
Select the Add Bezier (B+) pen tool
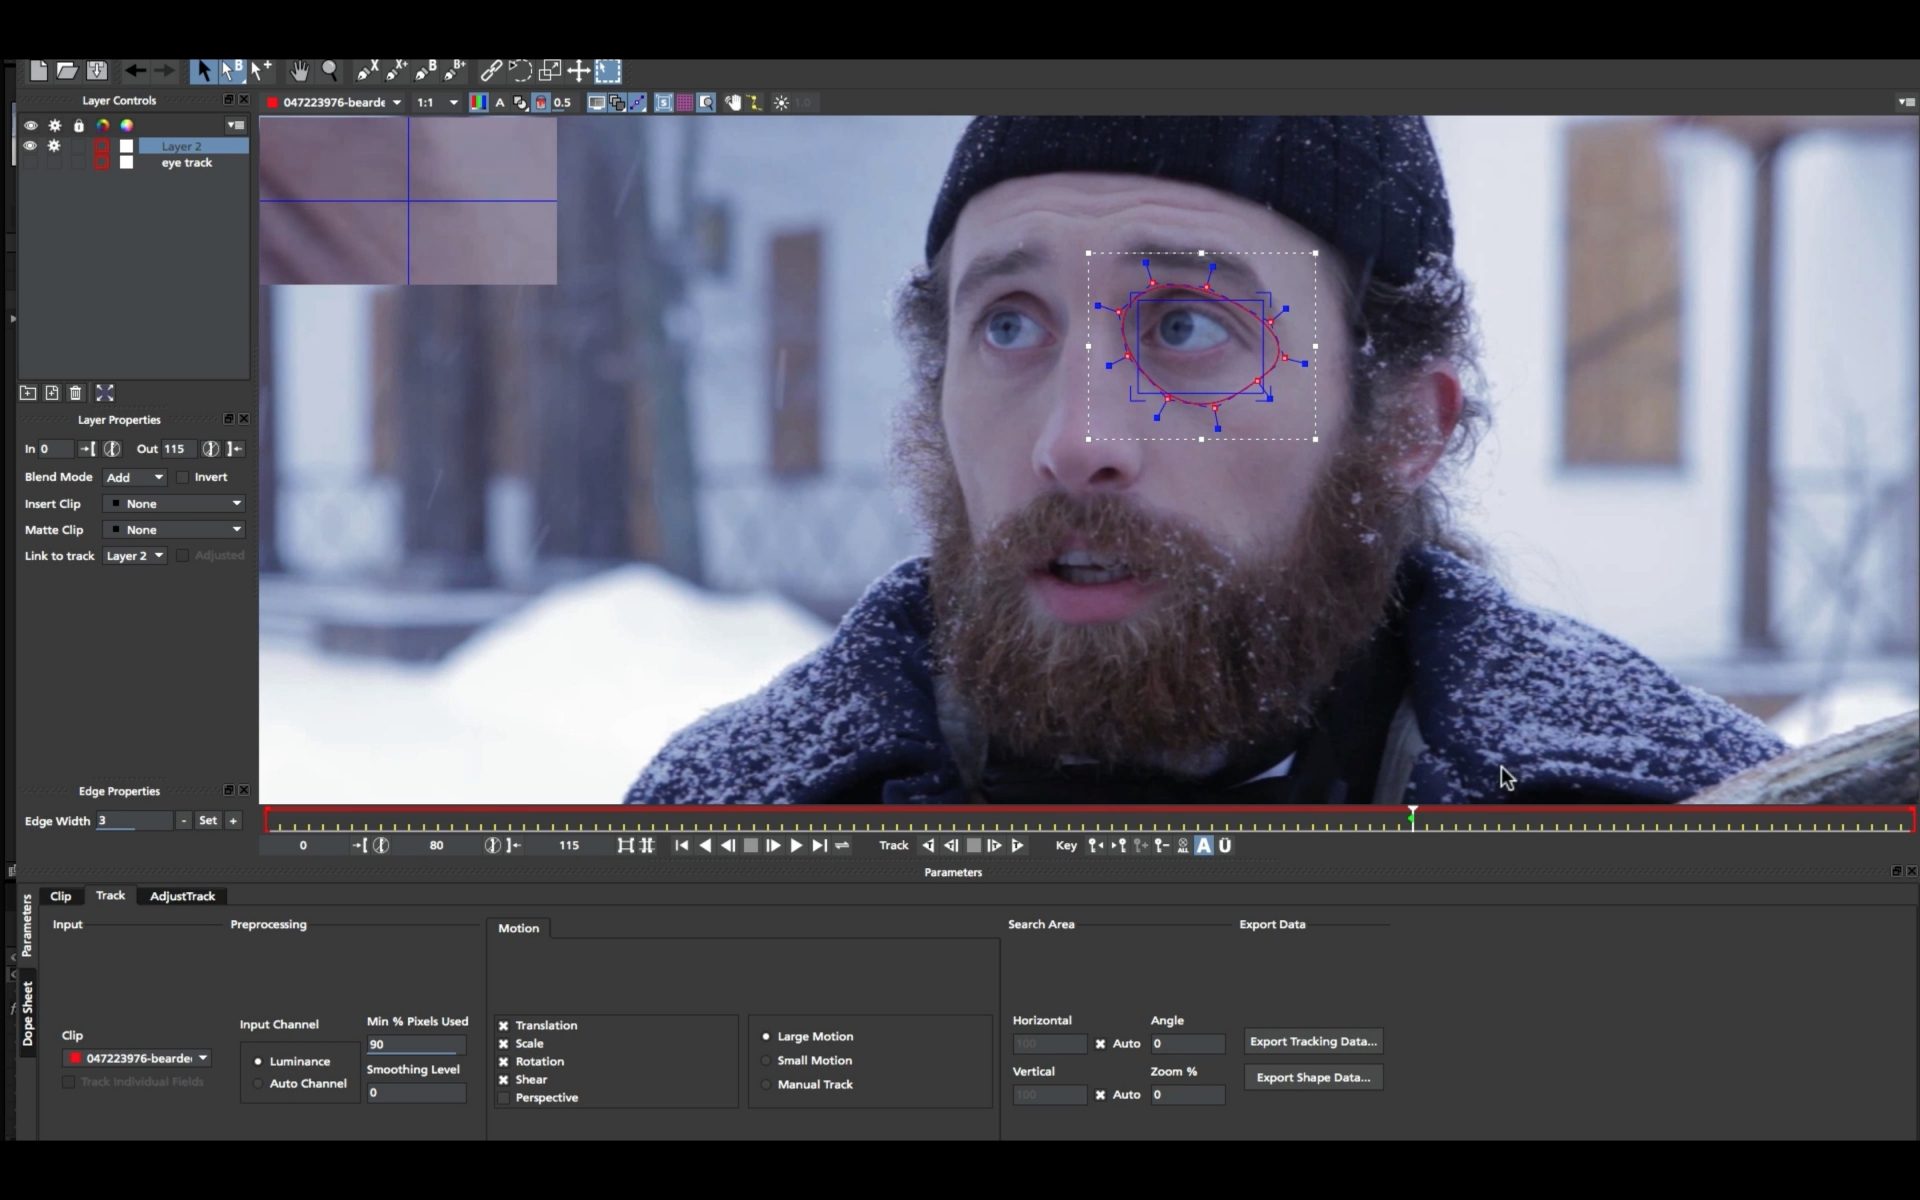pyautogui.click(x=455, y=71)
